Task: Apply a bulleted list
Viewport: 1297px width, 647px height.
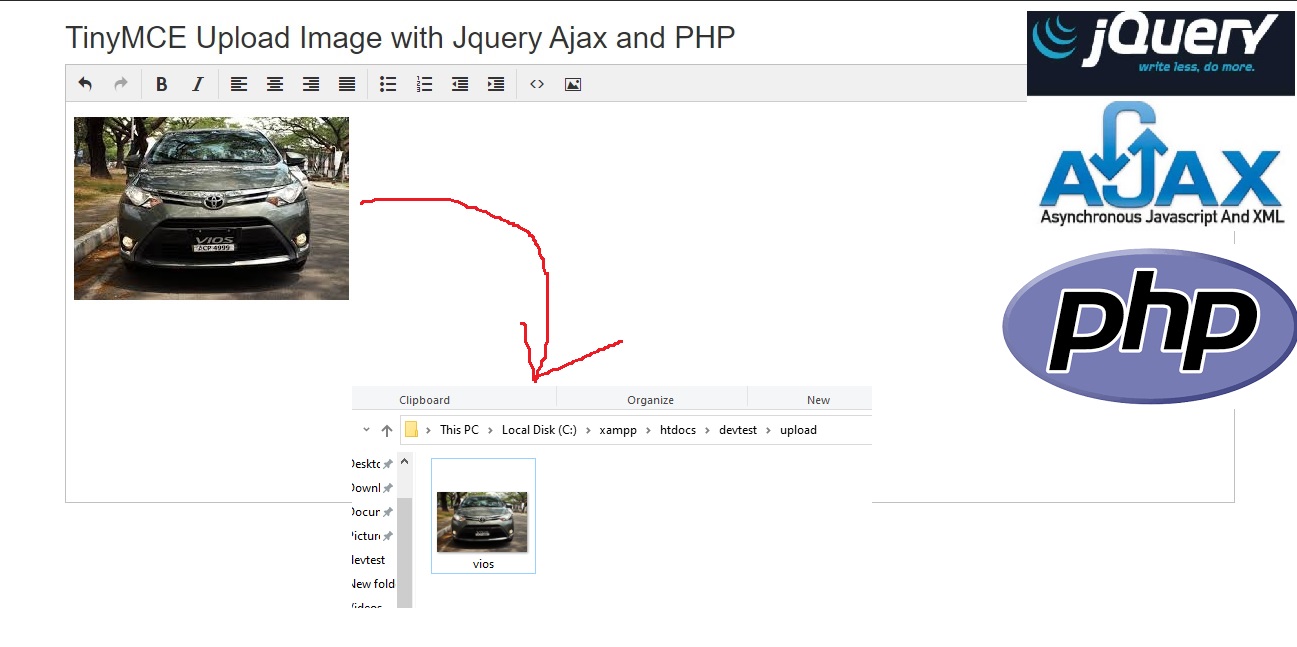Action: click(388, 84)
